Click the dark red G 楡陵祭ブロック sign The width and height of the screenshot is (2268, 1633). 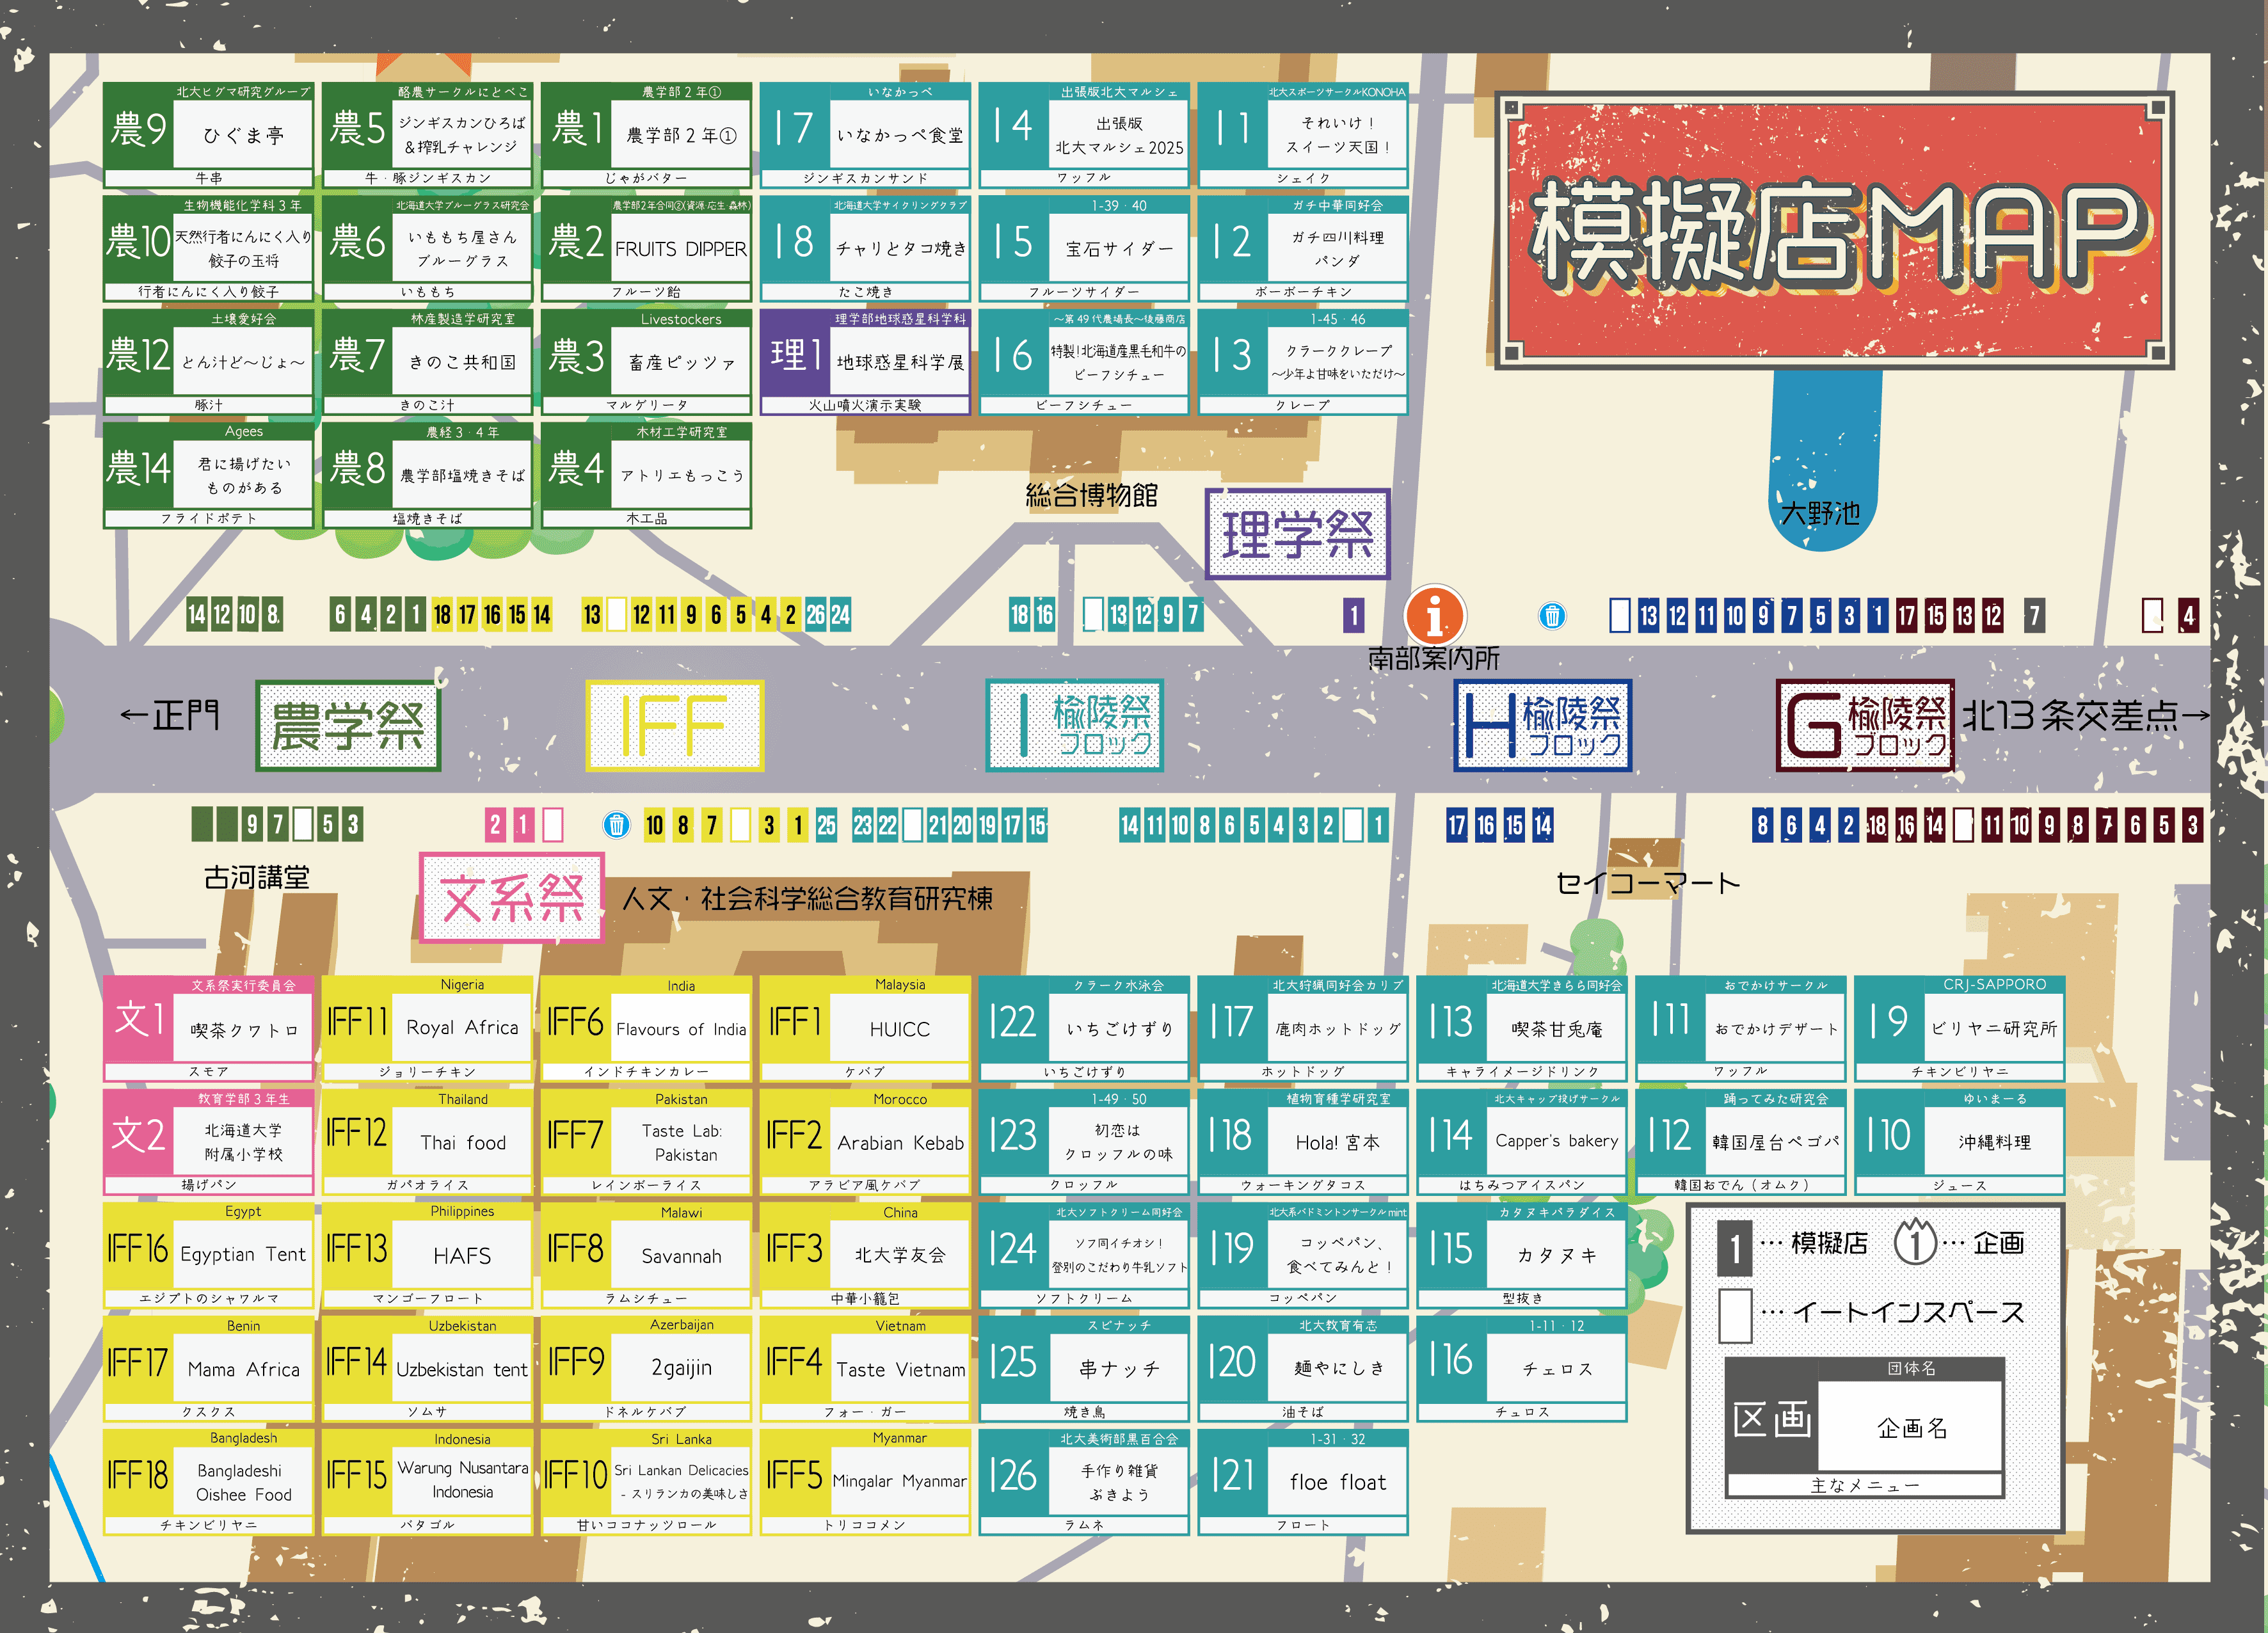(1865, 725)
